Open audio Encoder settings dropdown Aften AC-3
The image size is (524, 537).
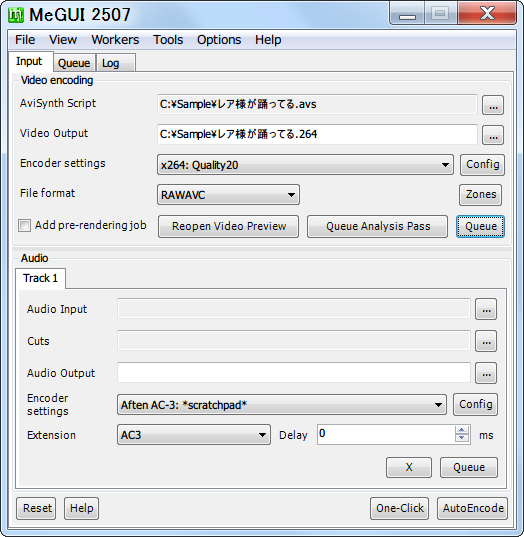(x=282, y=405)
